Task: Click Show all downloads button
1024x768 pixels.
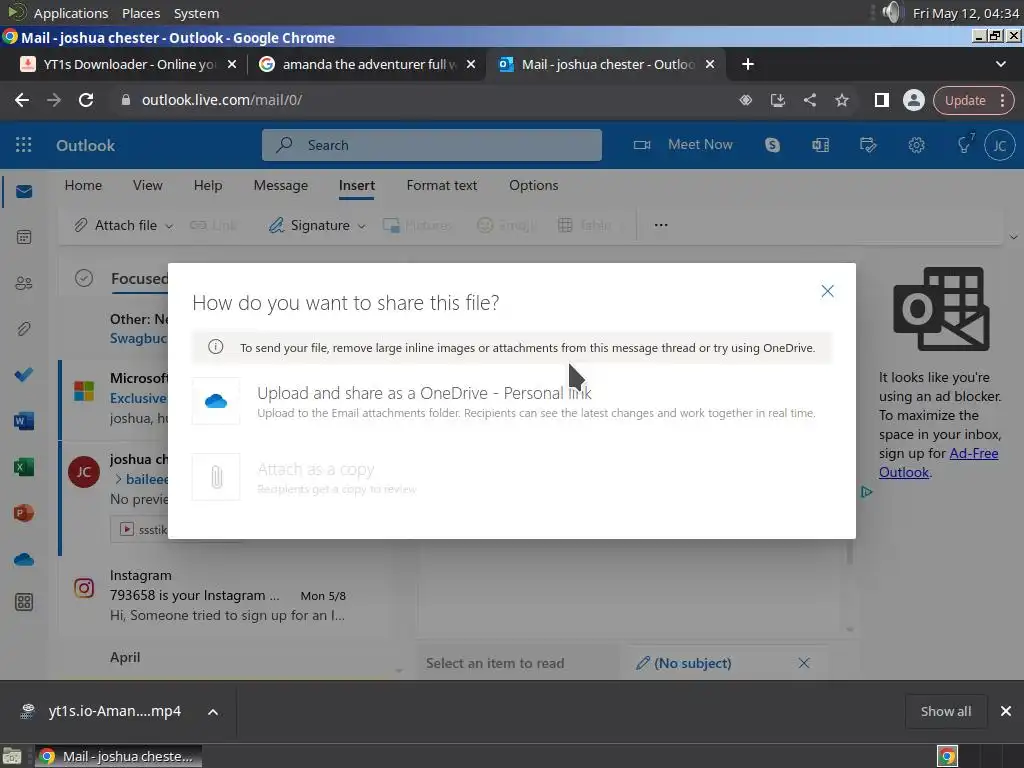Action: [946, 711]
